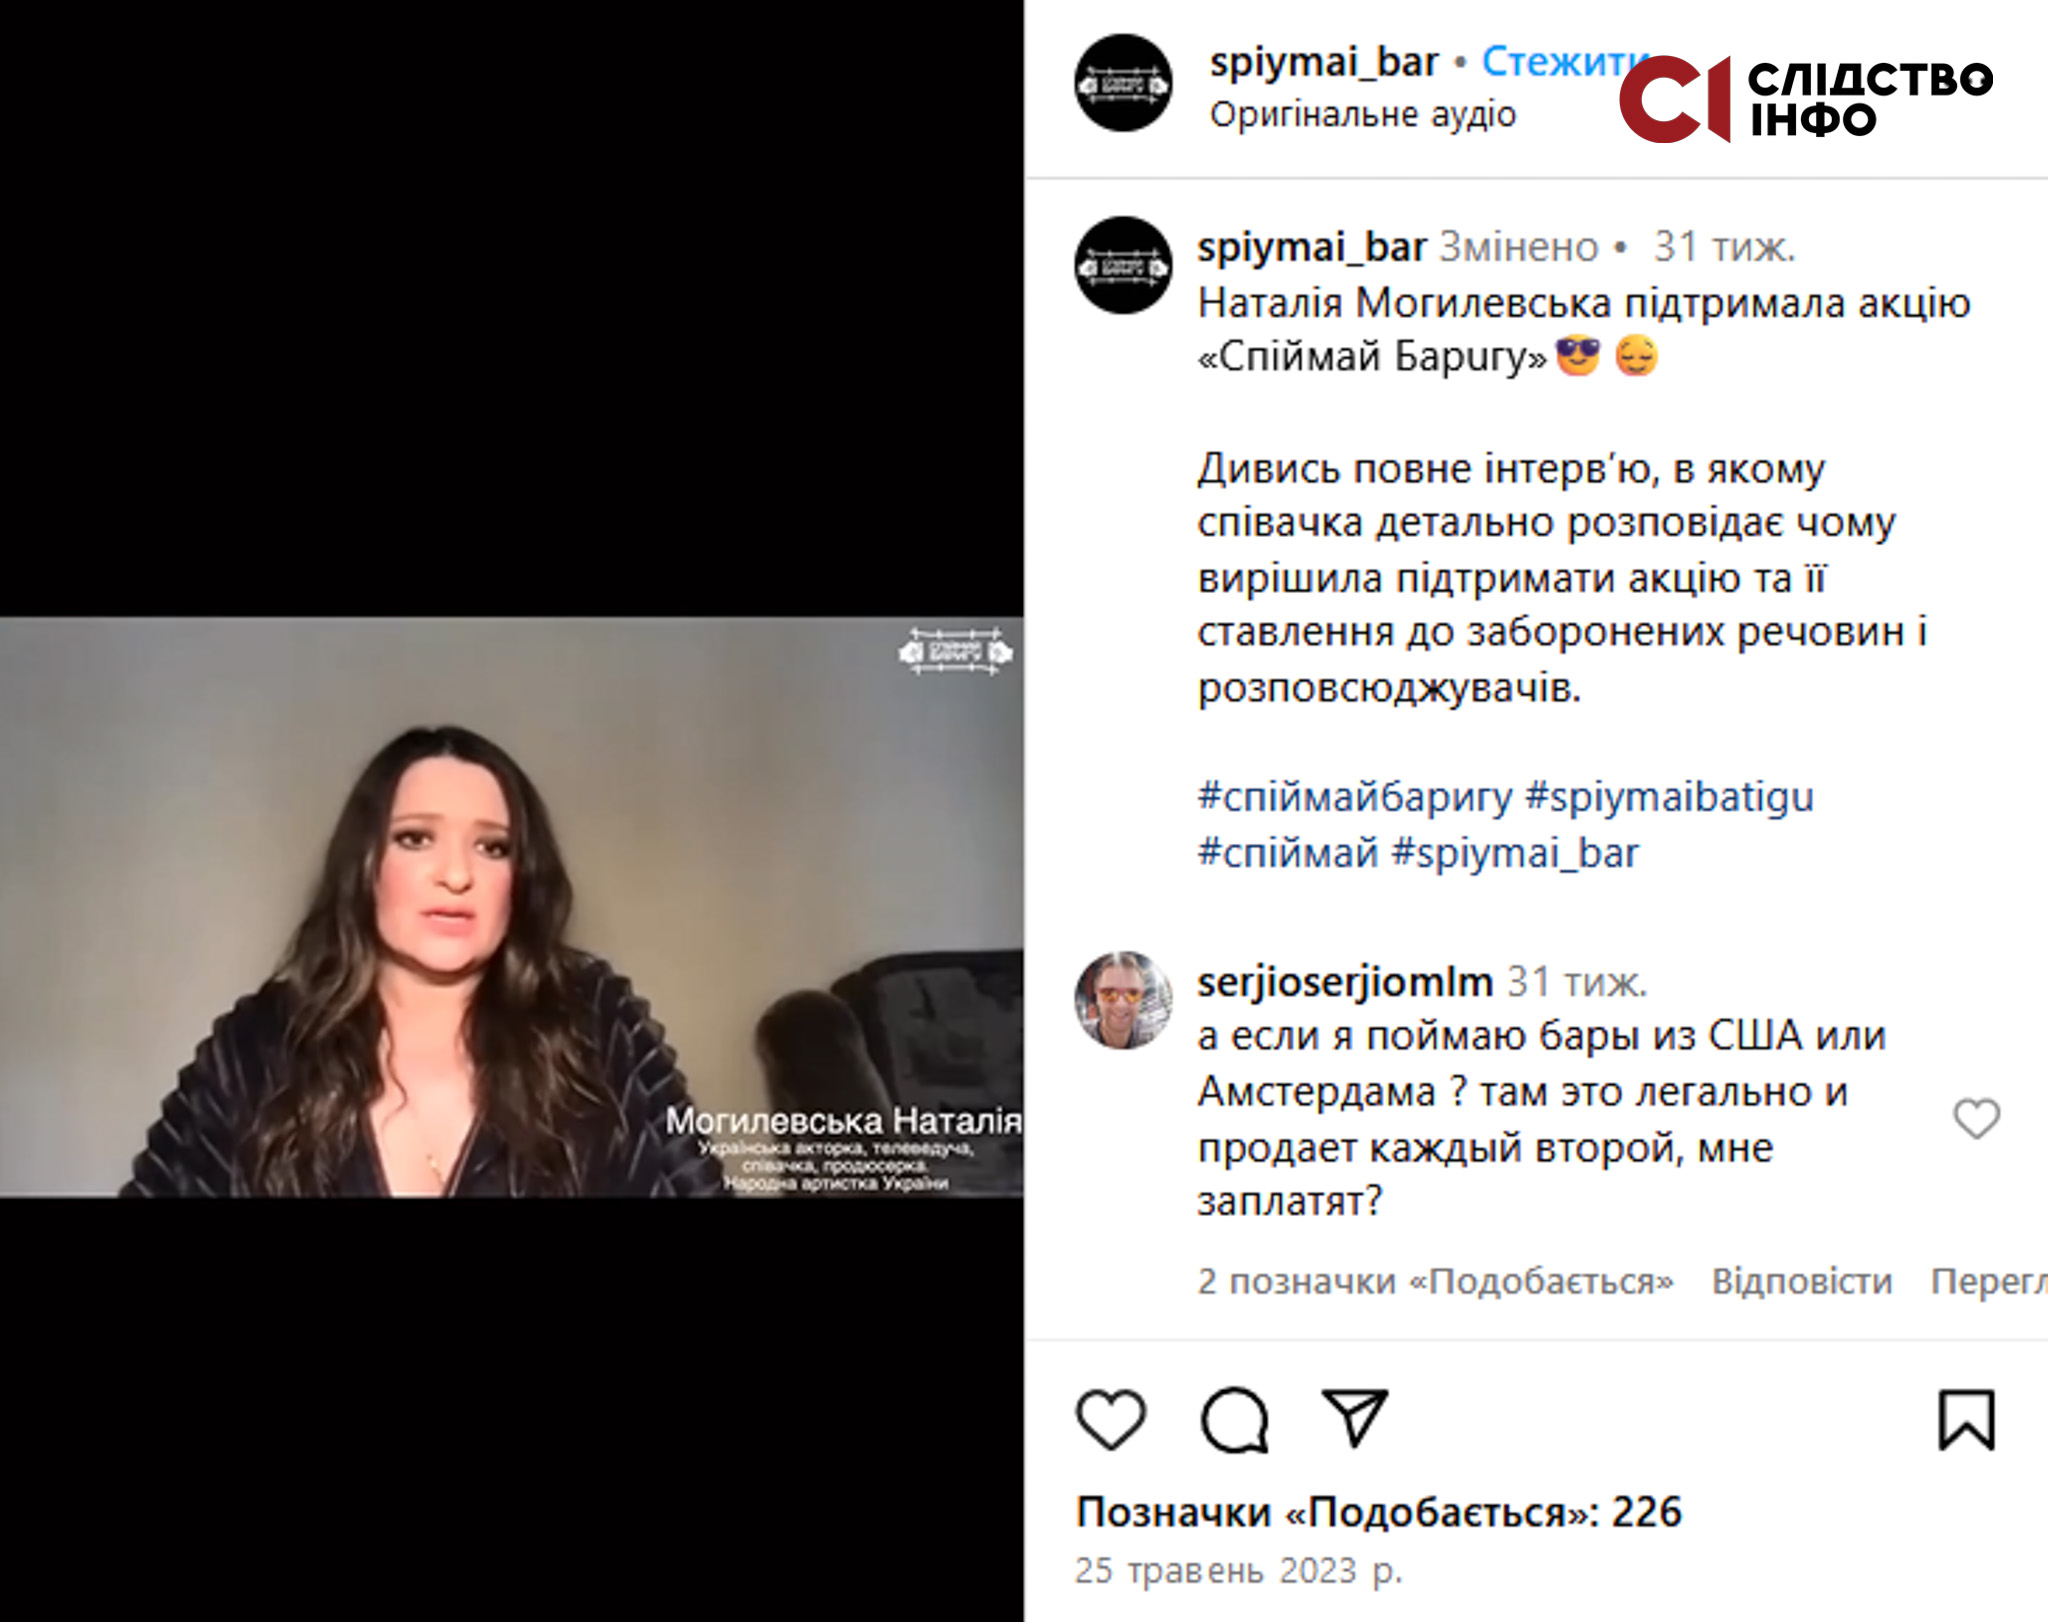The width and height of the screenshot is (2048, 1622).
Task: Follow the account via Стежити
Action: [1562, 62]
